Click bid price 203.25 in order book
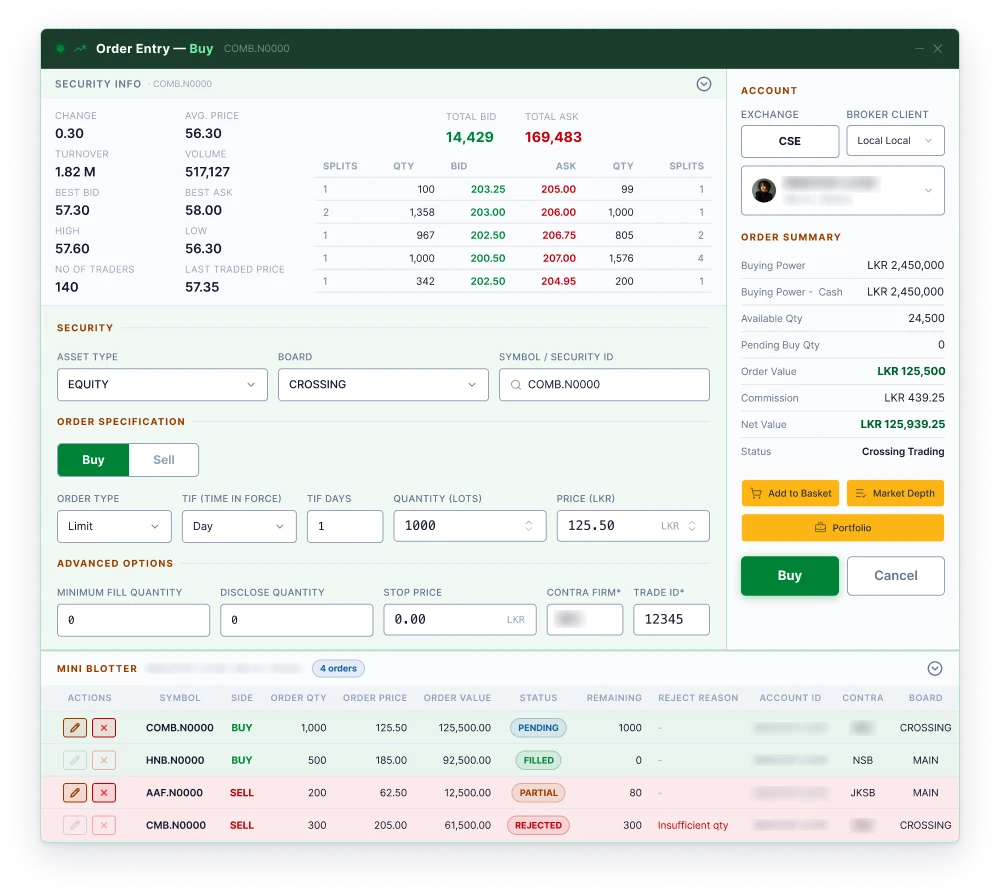 click(488, 189)
